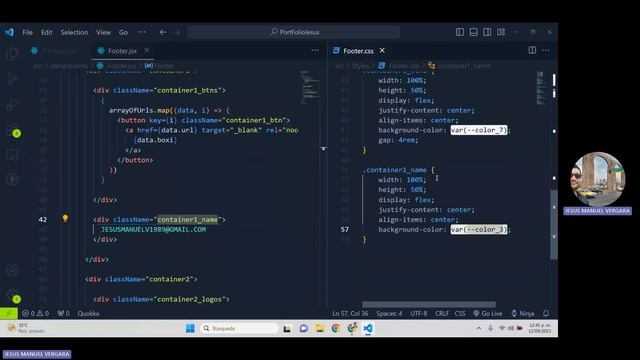640x360 pixels.
Task: Toggle the bottom panel layout icon
Action: [473, 32]
